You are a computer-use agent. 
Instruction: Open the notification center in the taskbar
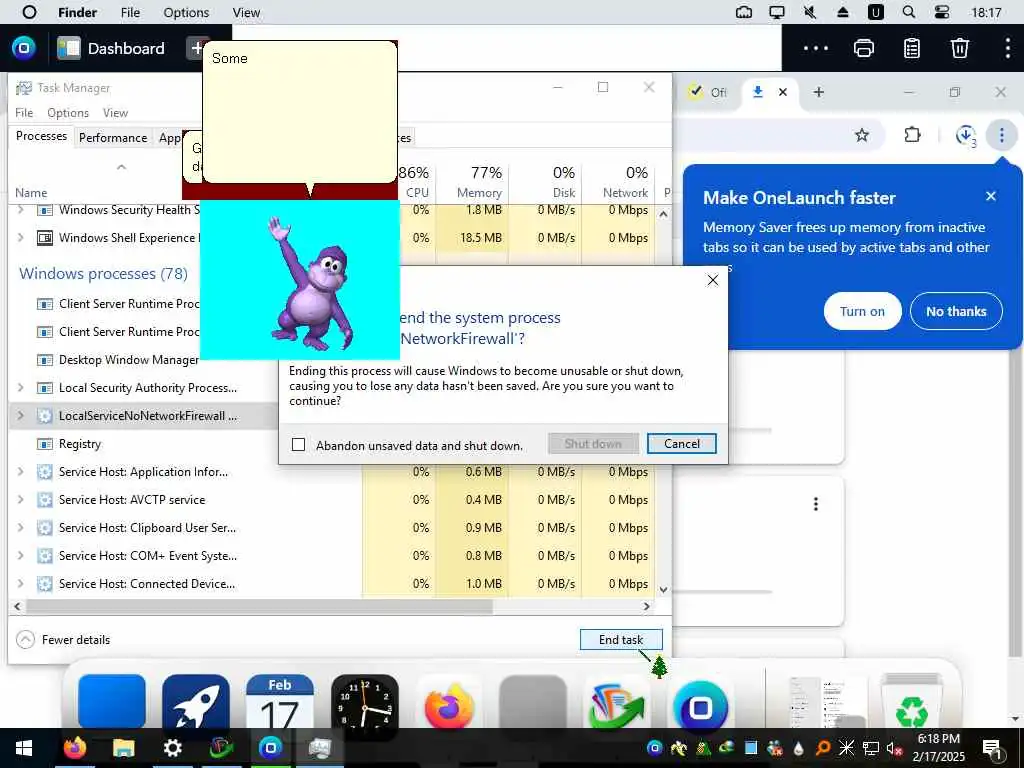point(991,748)
